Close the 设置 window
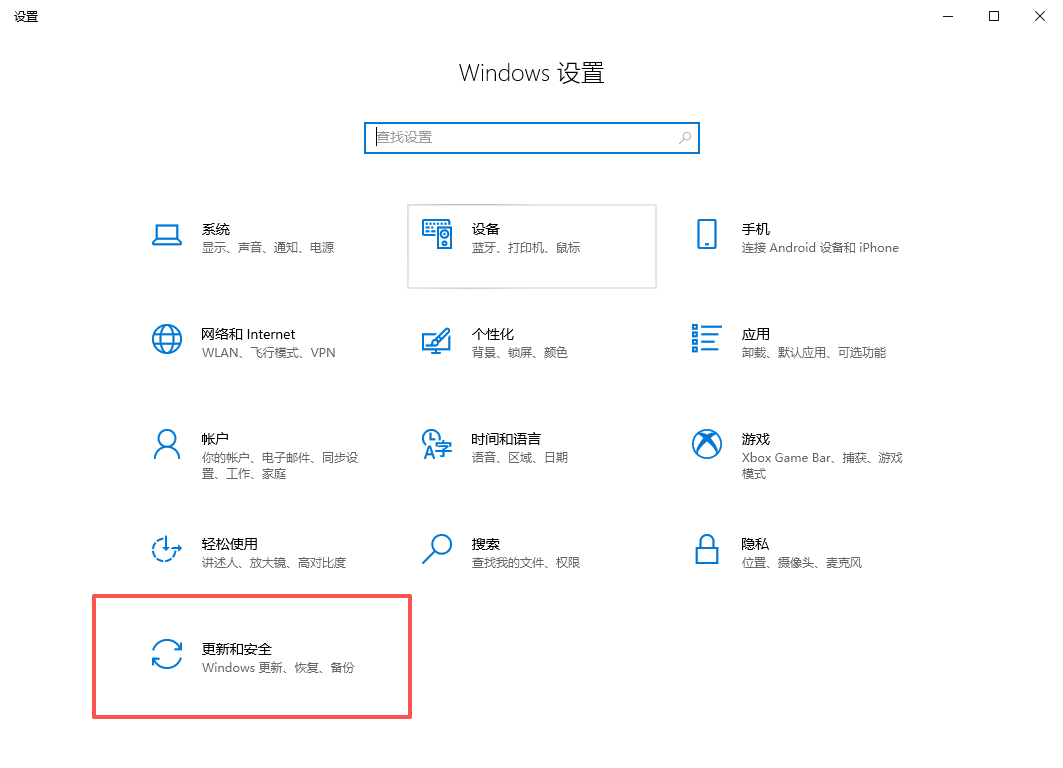This screenshot has width=1063, height=768. (1040, 16)
